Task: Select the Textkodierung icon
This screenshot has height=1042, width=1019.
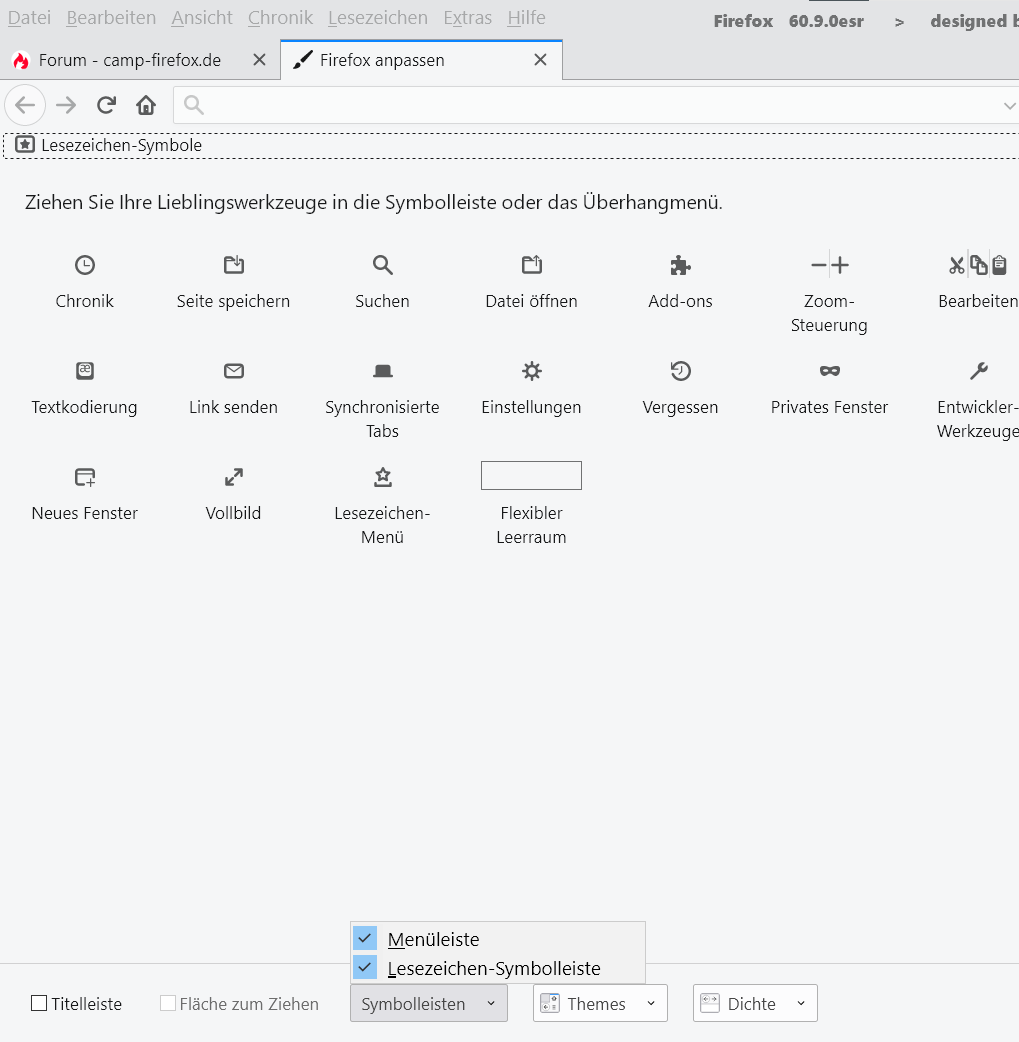Action: (84, 371)
